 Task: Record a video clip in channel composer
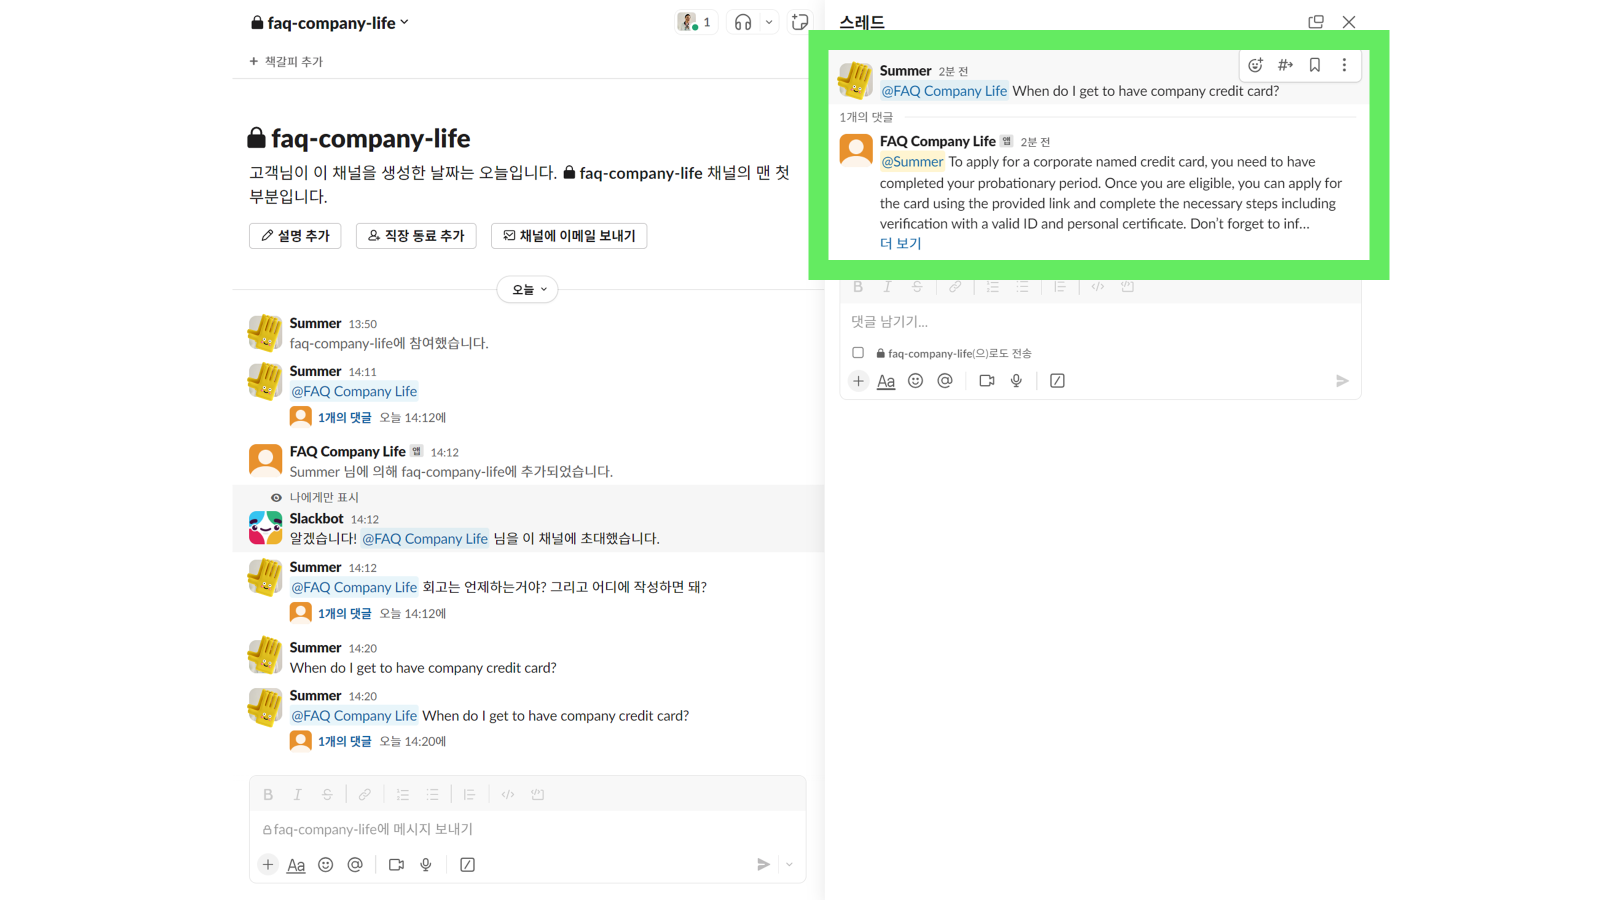coord(396,865)
